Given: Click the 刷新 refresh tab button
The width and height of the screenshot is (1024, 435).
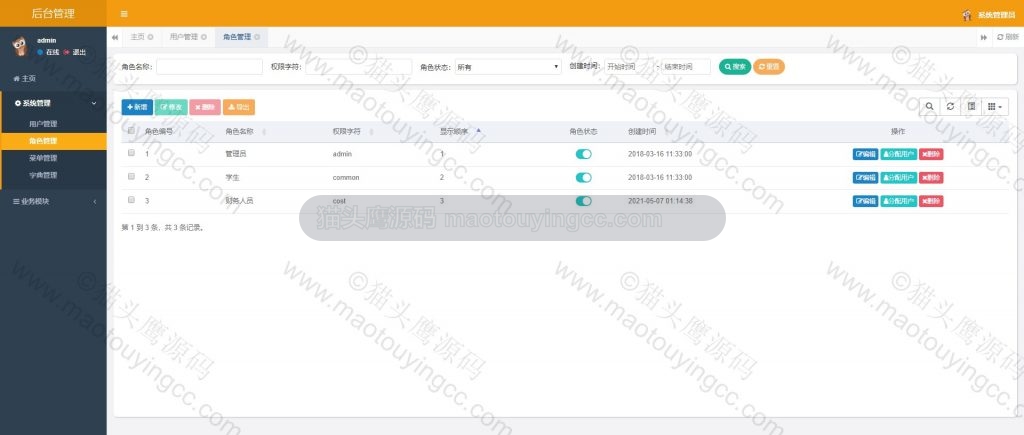Looking at the screenshot, I should coord(1008,37).
